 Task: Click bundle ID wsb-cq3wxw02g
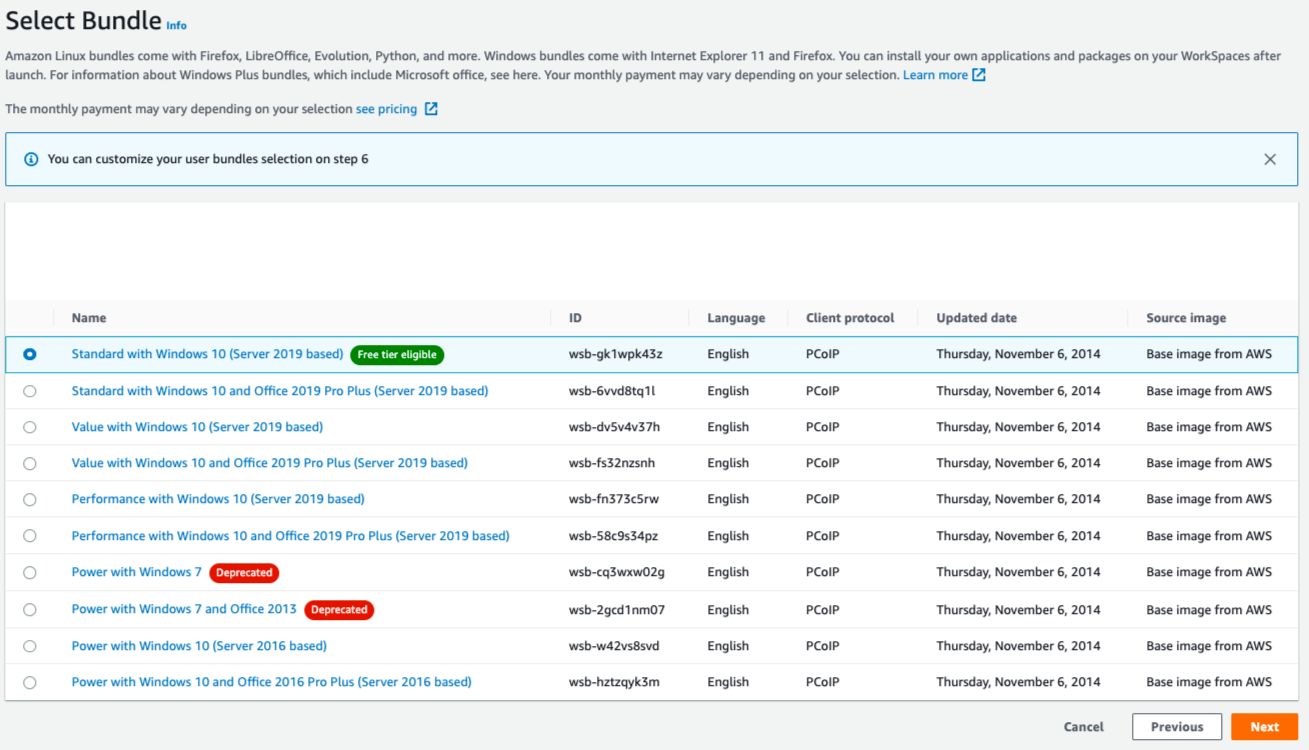click(617, 572)
